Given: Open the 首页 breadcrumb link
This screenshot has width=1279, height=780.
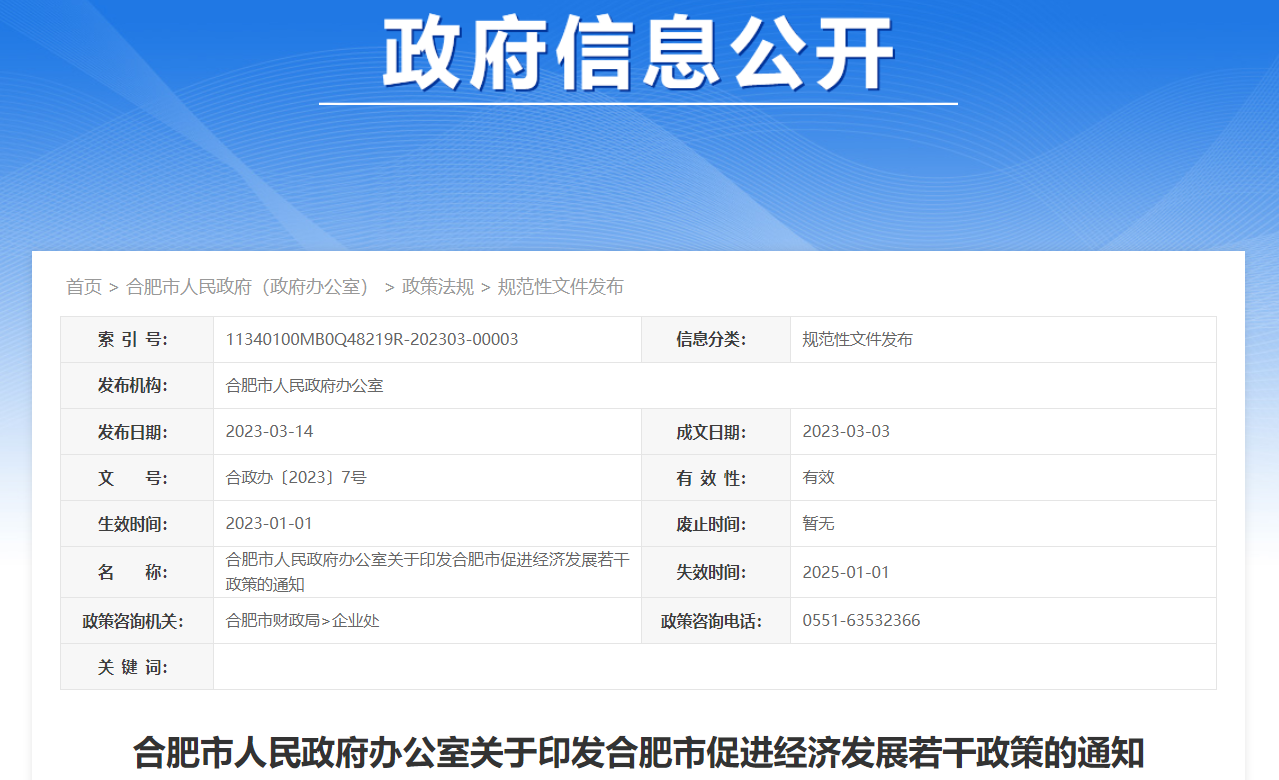Looking at the screenshot, I should click(x=84, y=287).
